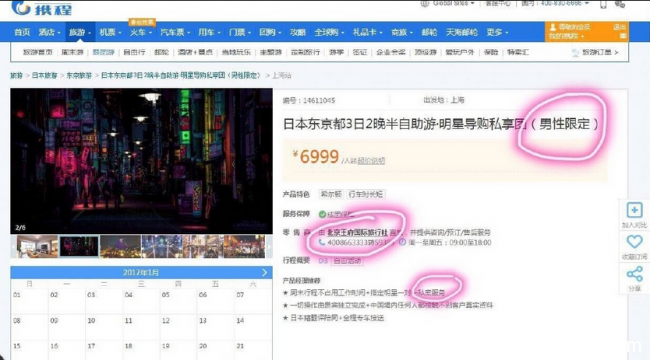Viewport: 650px width, 360px height.
Task: Click the green check guarantee icon
Action: click(x=322, y=214)
